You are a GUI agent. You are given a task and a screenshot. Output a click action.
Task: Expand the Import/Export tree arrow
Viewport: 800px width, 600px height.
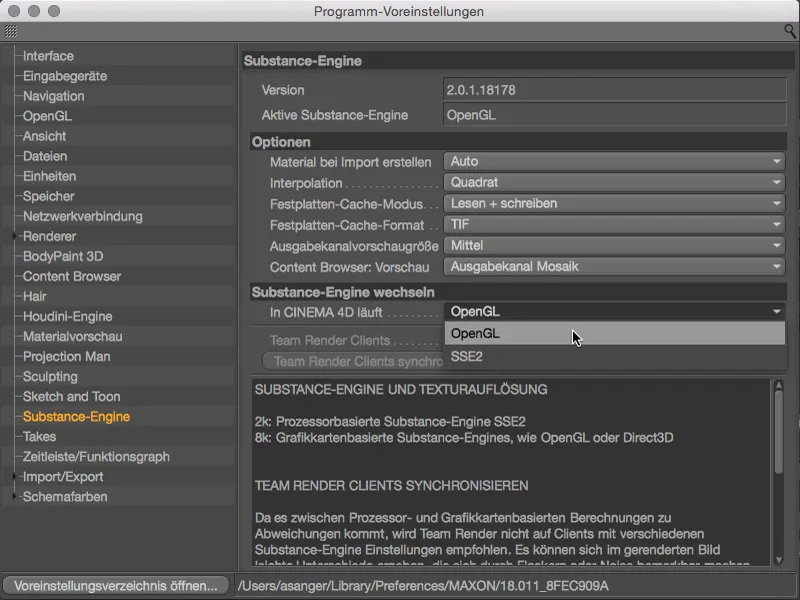[x=14, y=476]
